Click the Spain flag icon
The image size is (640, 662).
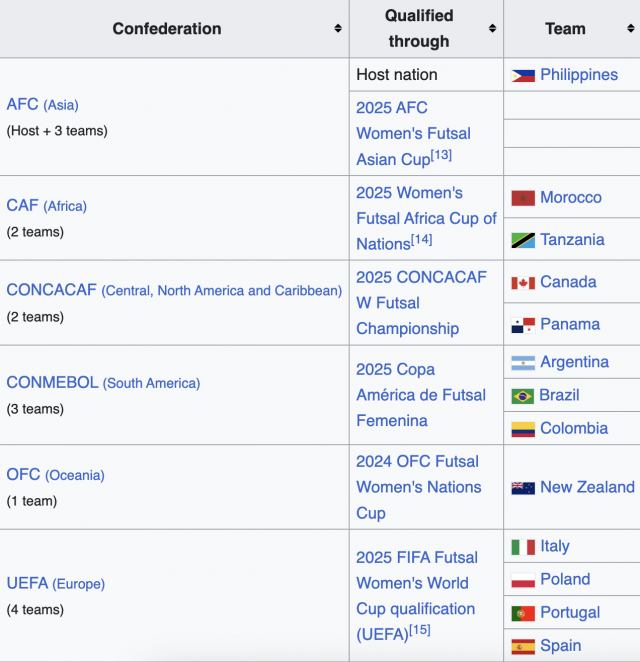point(523,646)
